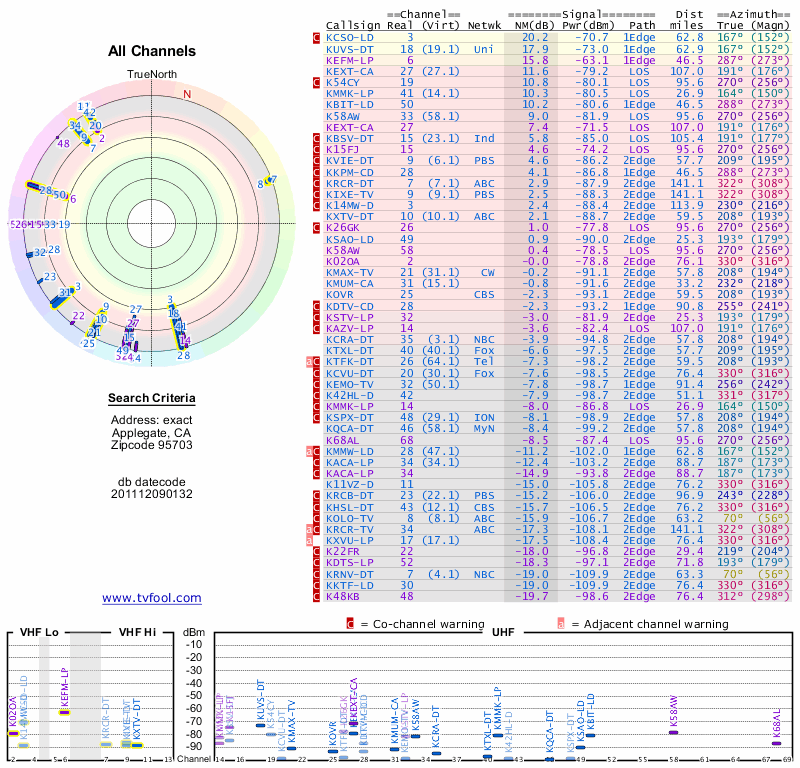Open the www.tvfool.com link
This screenshot has height=768, width=800.
coord(152,598)
